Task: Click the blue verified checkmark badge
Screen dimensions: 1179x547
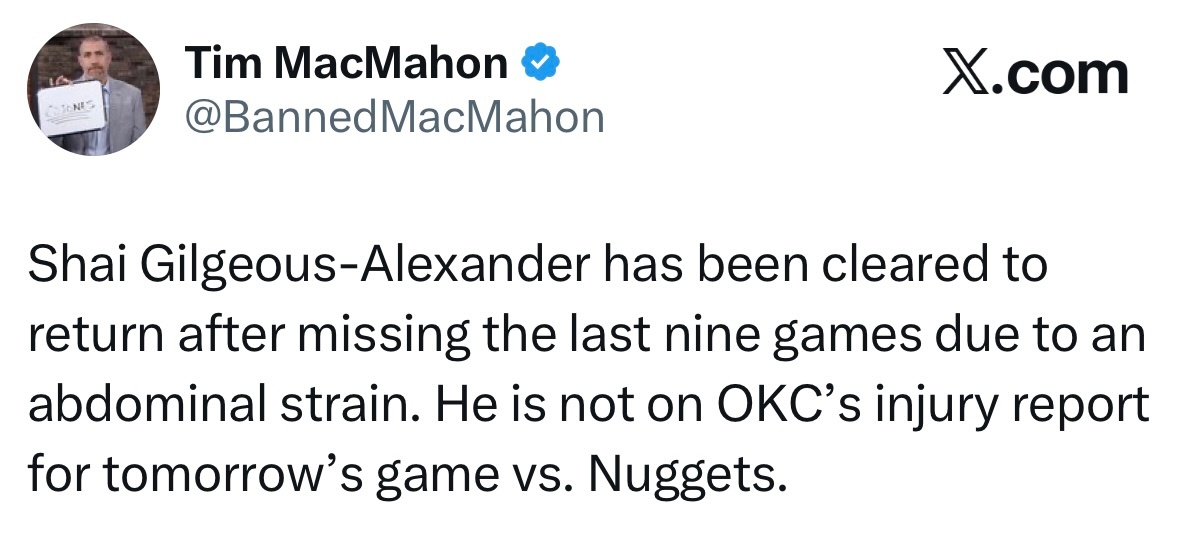Action: (x=541, y=62)
